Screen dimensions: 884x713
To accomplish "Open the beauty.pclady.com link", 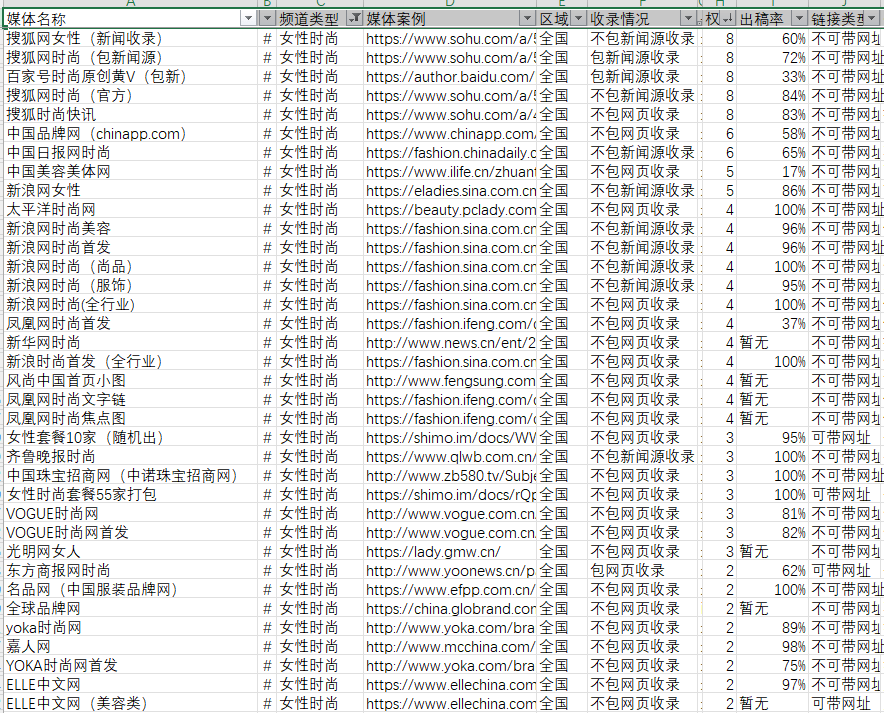I will coord(450,209).
